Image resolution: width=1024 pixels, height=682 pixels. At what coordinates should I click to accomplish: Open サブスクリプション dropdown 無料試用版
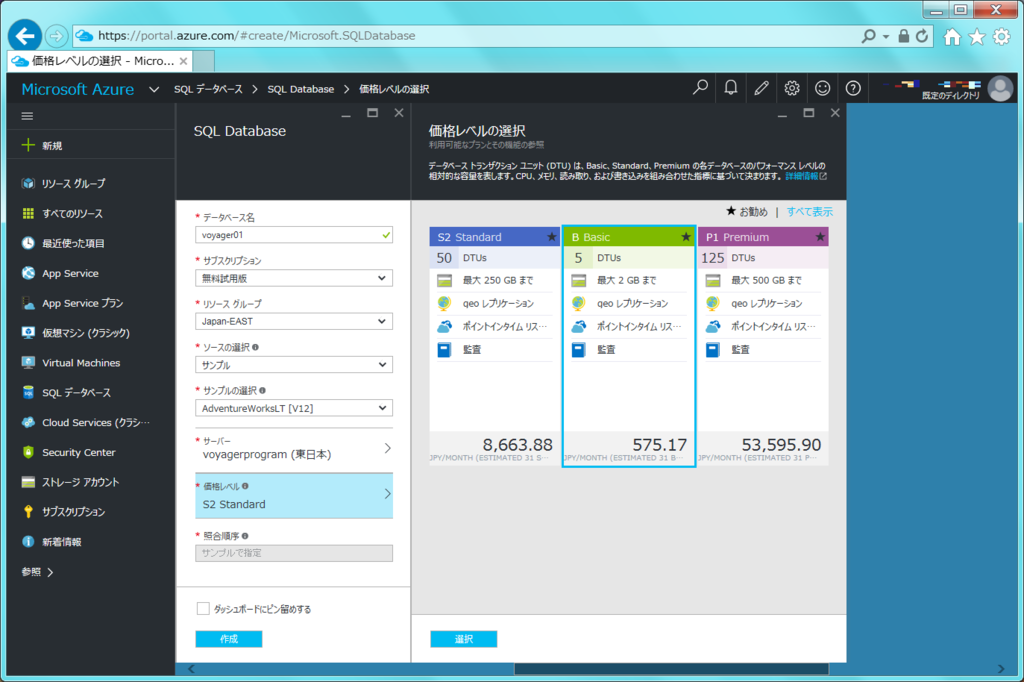point(294,278)
